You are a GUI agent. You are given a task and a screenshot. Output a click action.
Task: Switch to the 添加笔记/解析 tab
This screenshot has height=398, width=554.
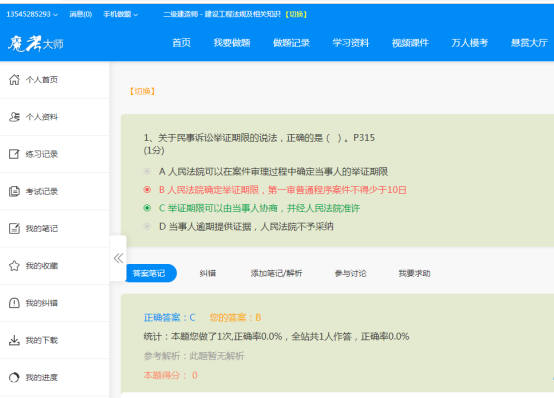point(276,273)
